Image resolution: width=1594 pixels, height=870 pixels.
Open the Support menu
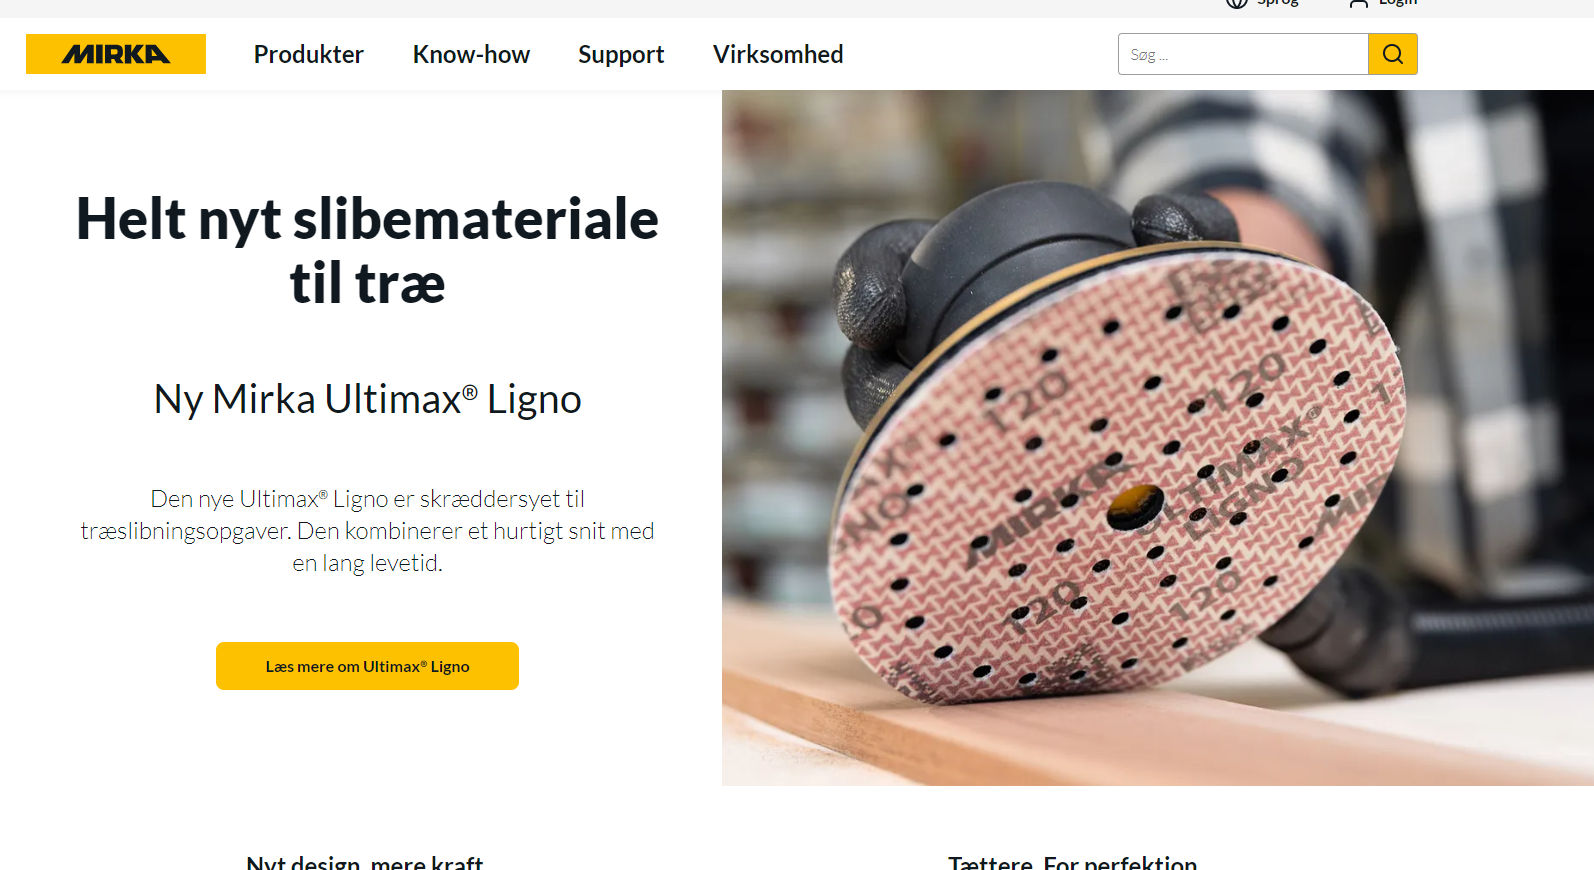tap(621, 54)
